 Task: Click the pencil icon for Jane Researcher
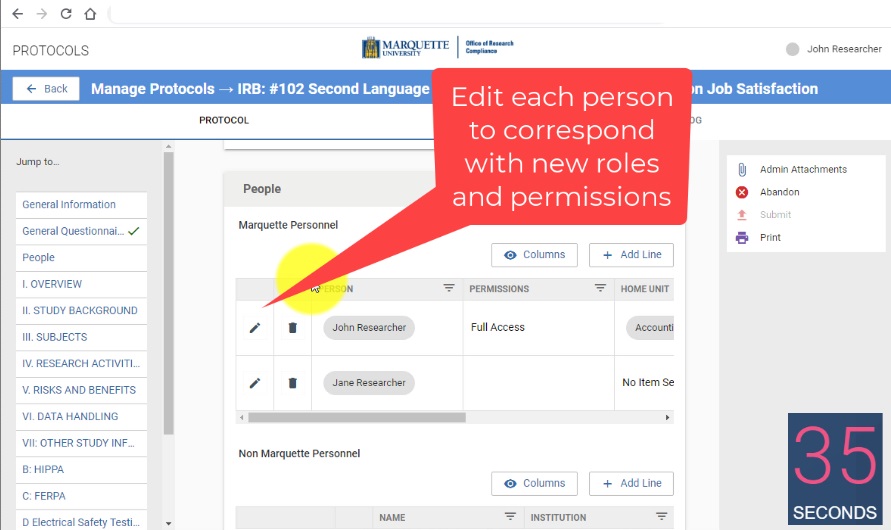point(255,383)
